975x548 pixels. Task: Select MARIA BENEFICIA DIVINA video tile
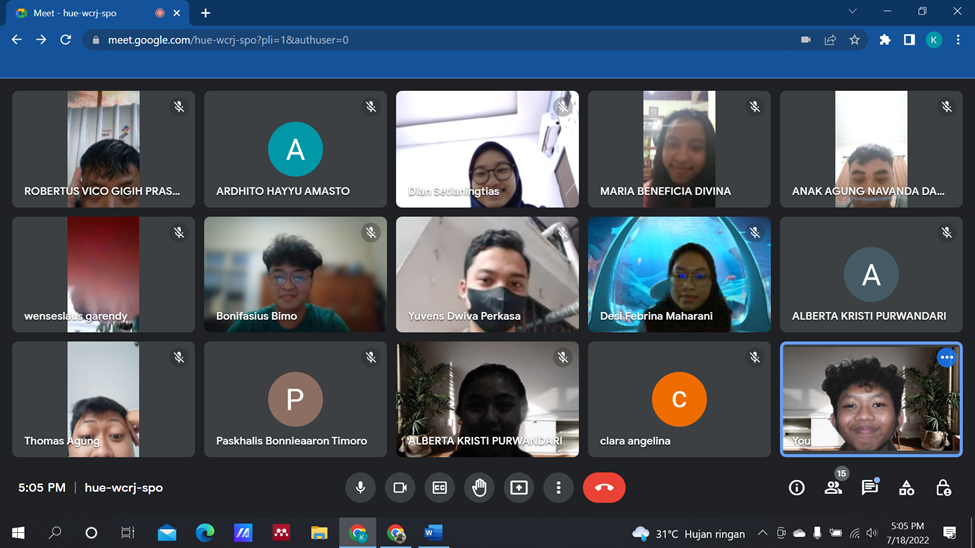[679, 149]
